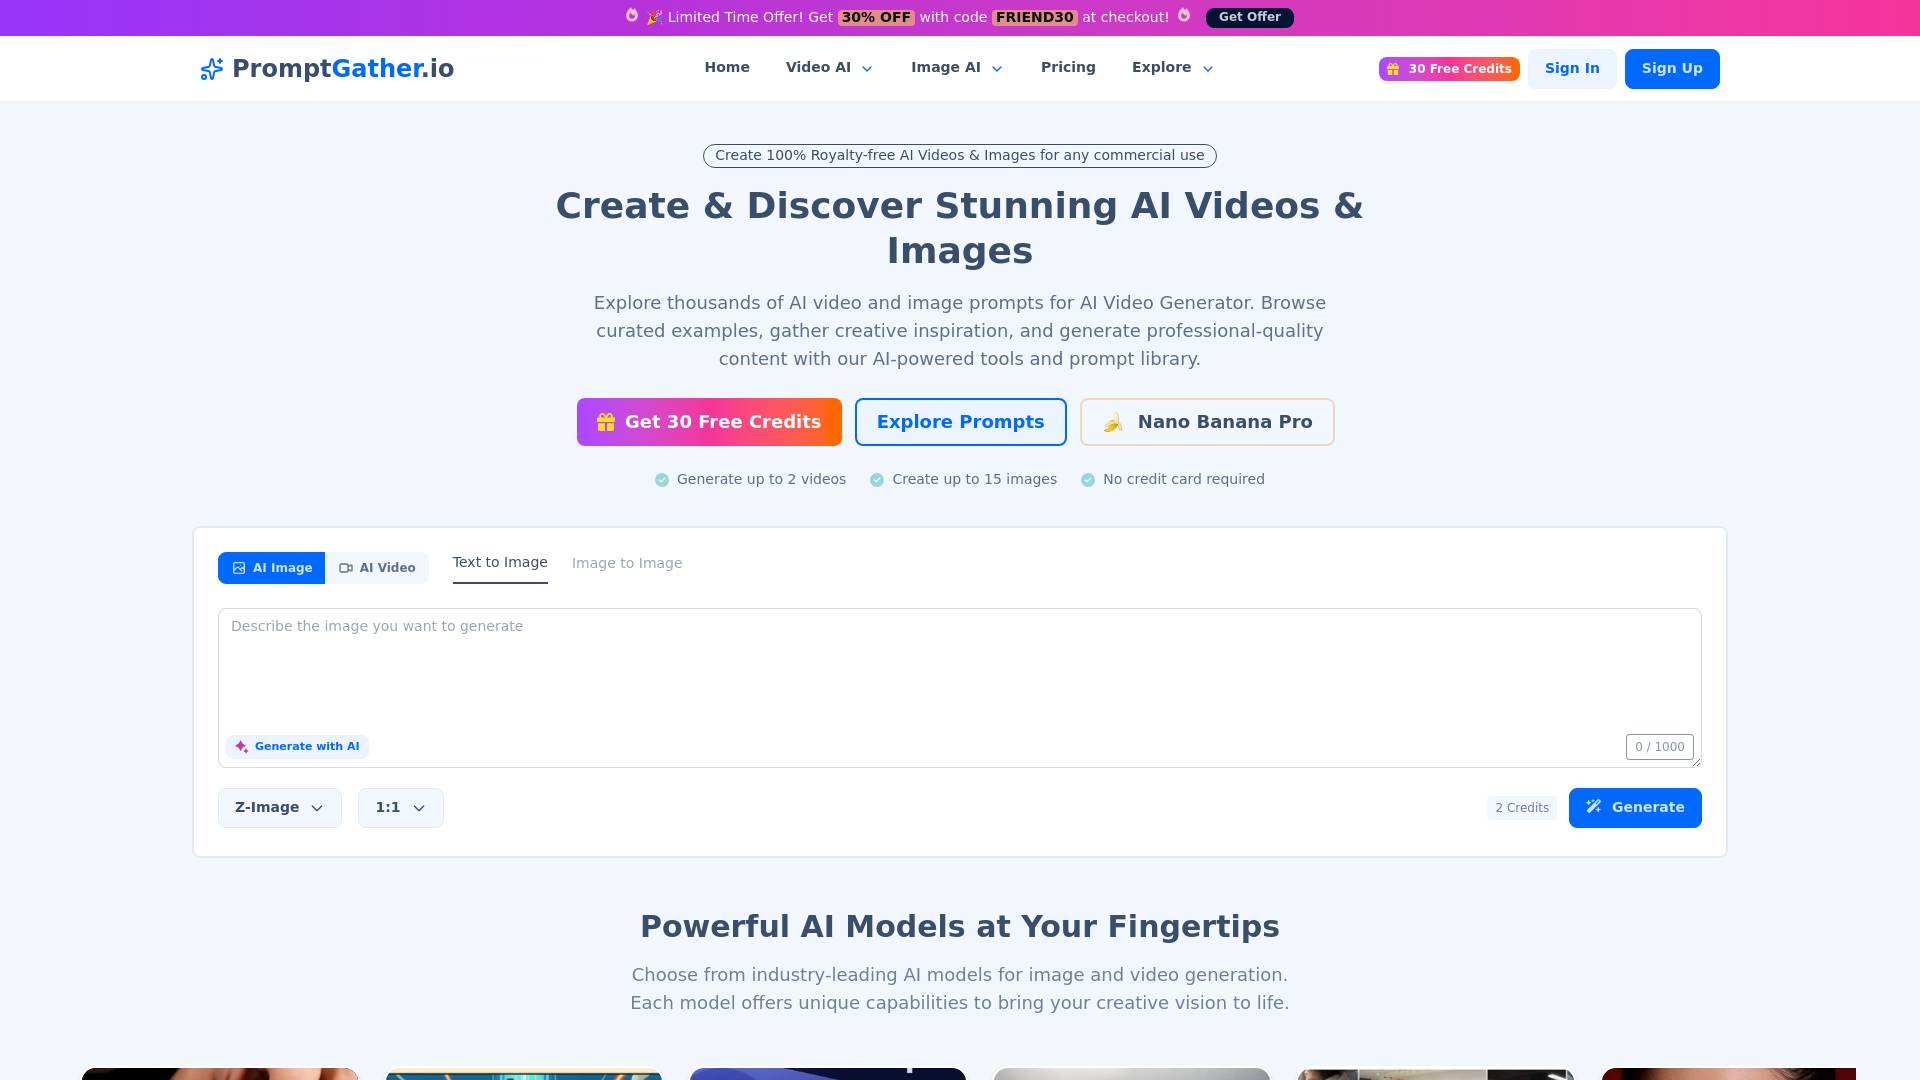The width and height of the screenshot is (1920, 1080).
Task: Expand the Explore navigation menu
Action: point(1173,68)
